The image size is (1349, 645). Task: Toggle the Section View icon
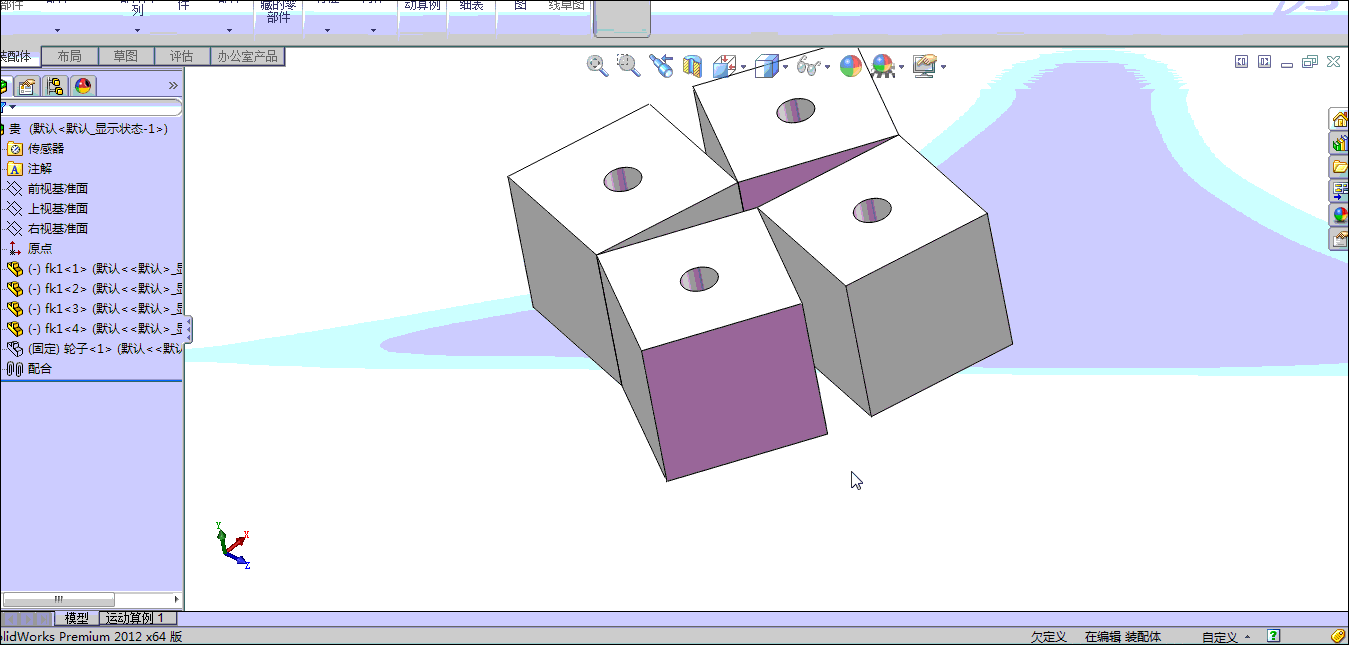click(692, 67)
